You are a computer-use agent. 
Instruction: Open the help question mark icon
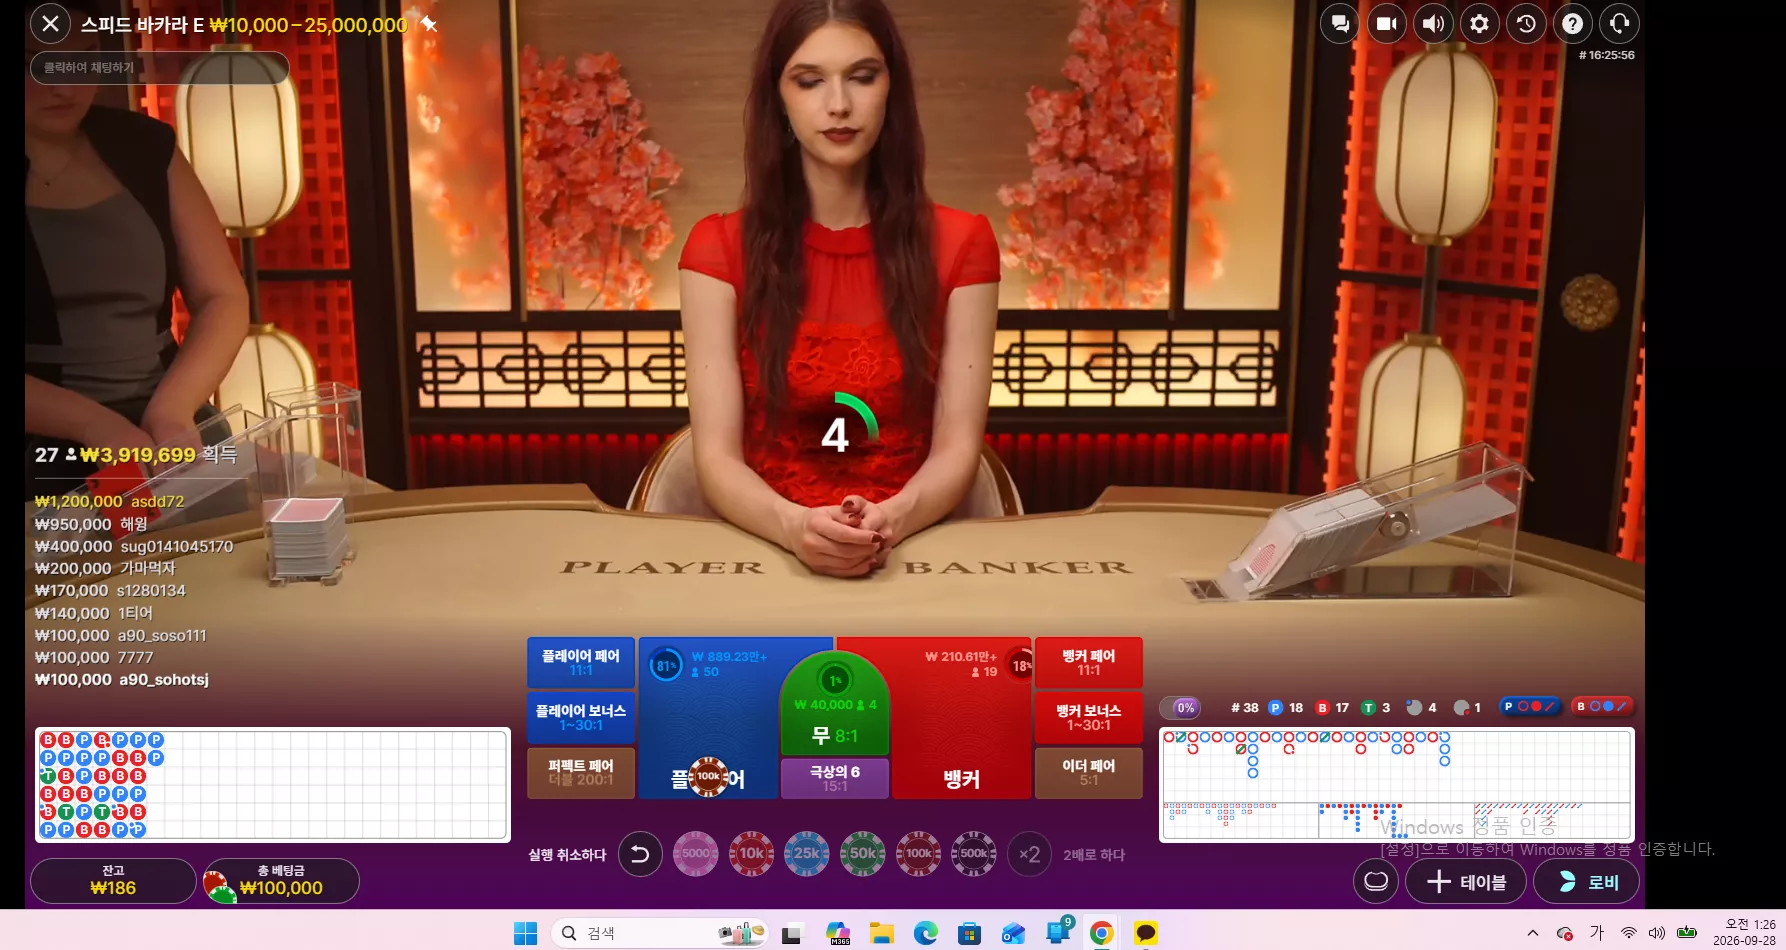(1572, 24)
